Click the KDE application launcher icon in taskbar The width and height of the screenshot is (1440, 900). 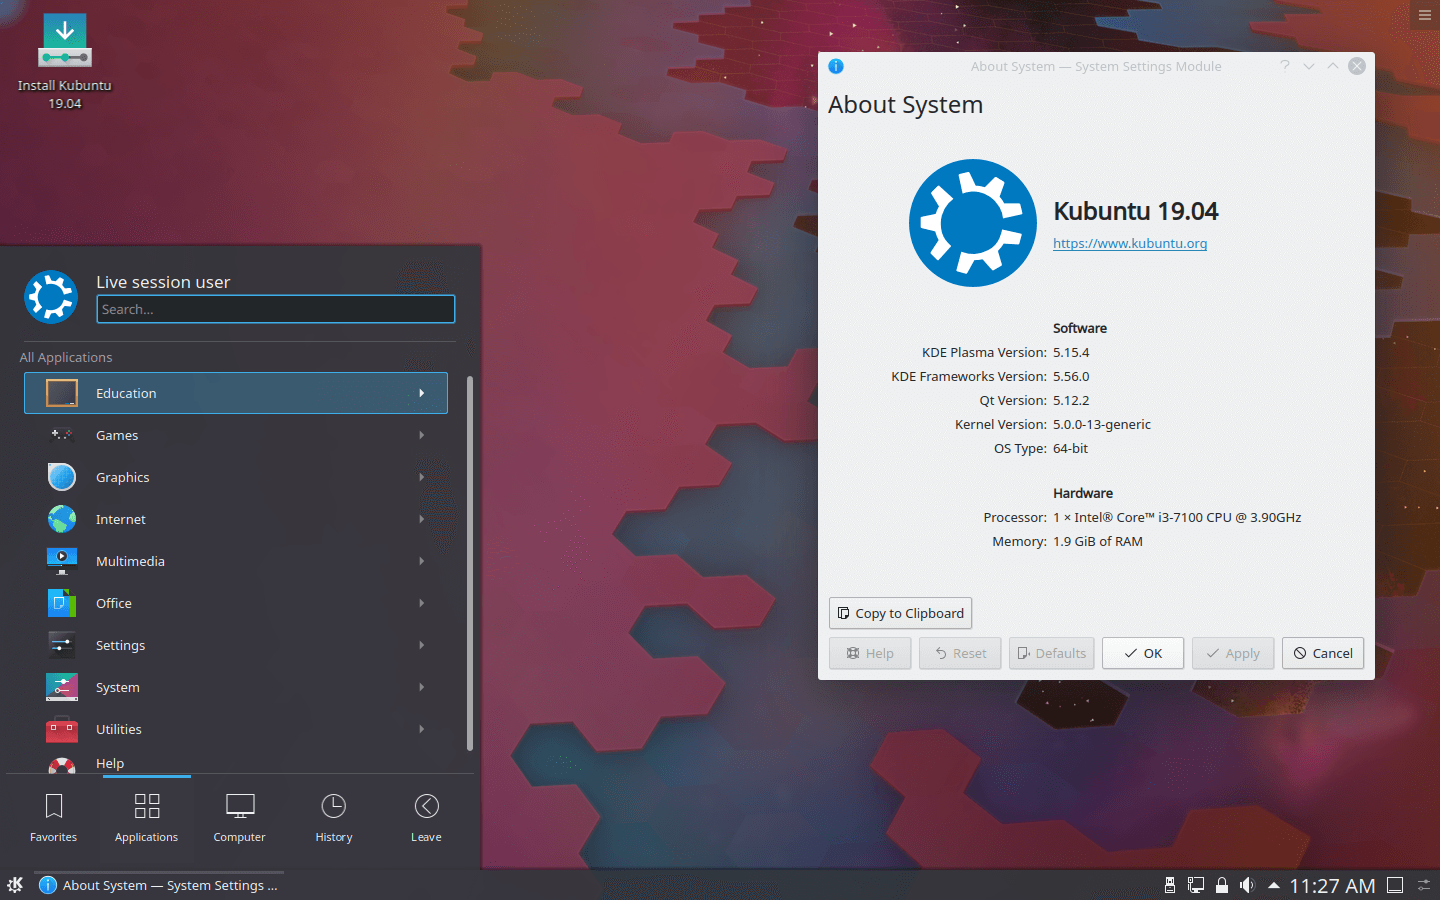tap(15, 885)
